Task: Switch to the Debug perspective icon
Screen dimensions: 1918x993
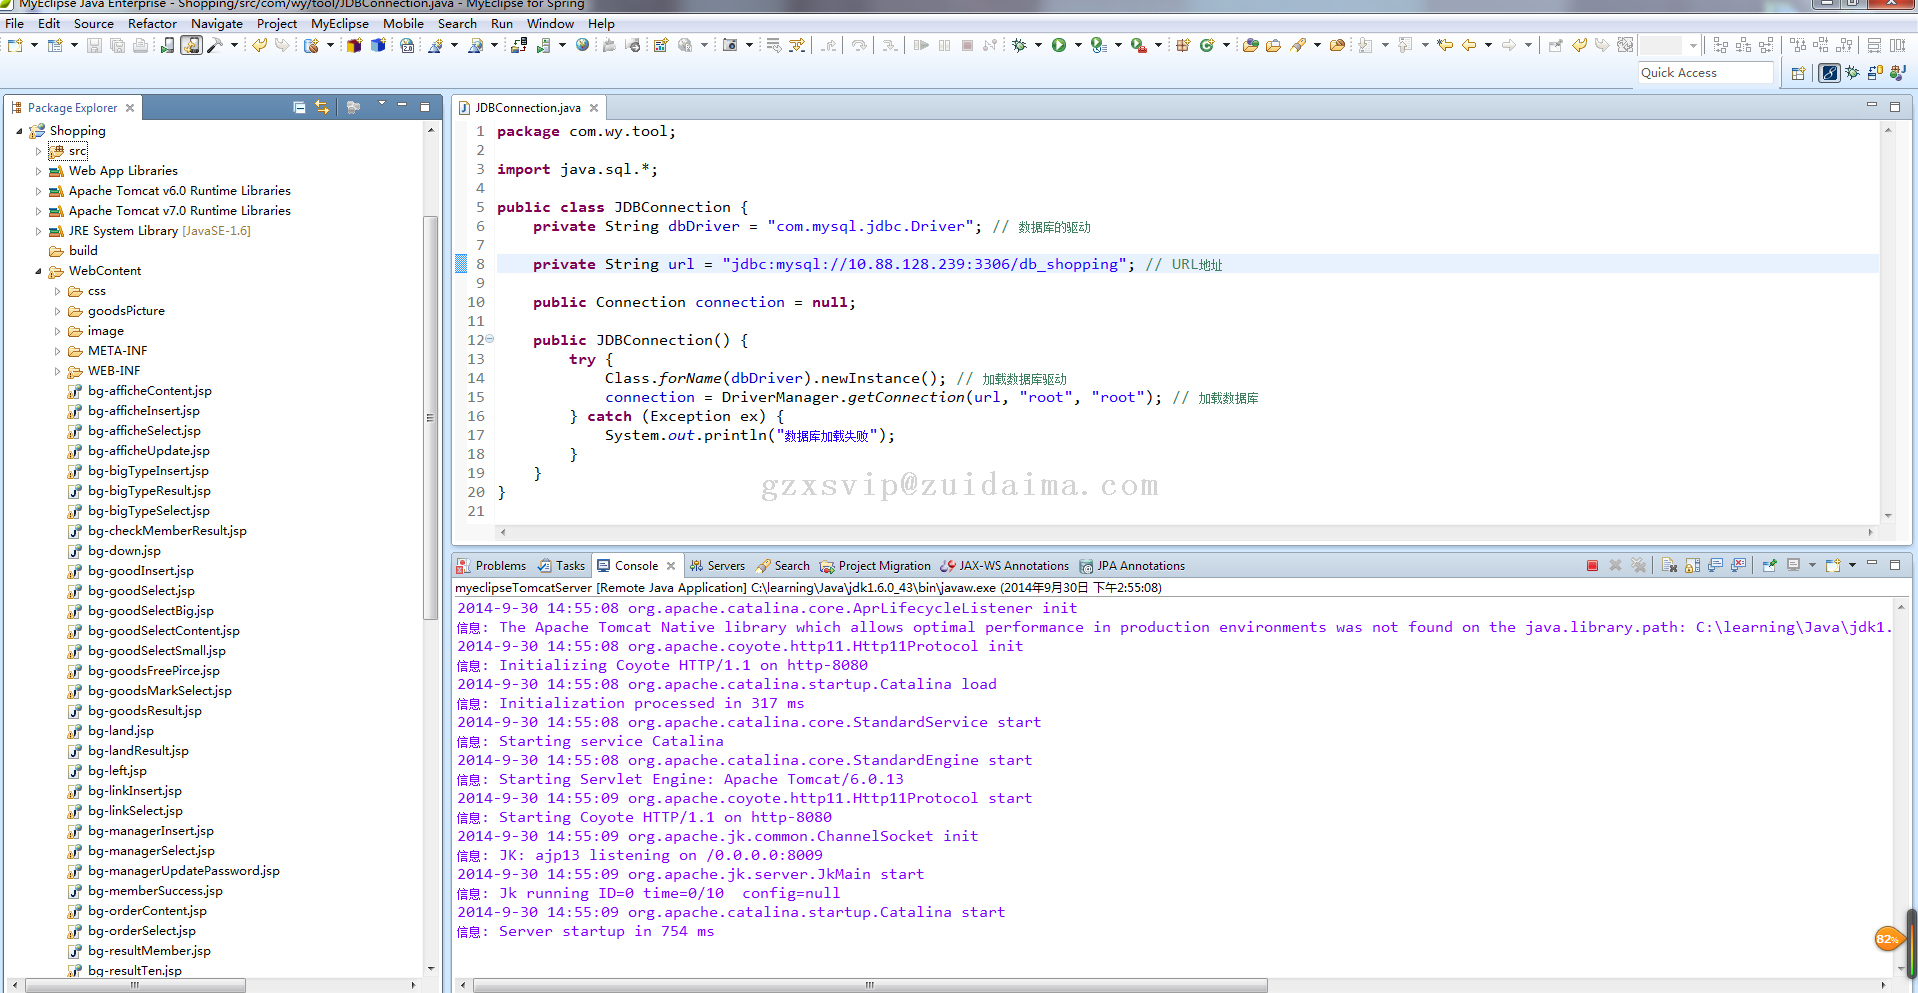Action: tap(1853, 73)
